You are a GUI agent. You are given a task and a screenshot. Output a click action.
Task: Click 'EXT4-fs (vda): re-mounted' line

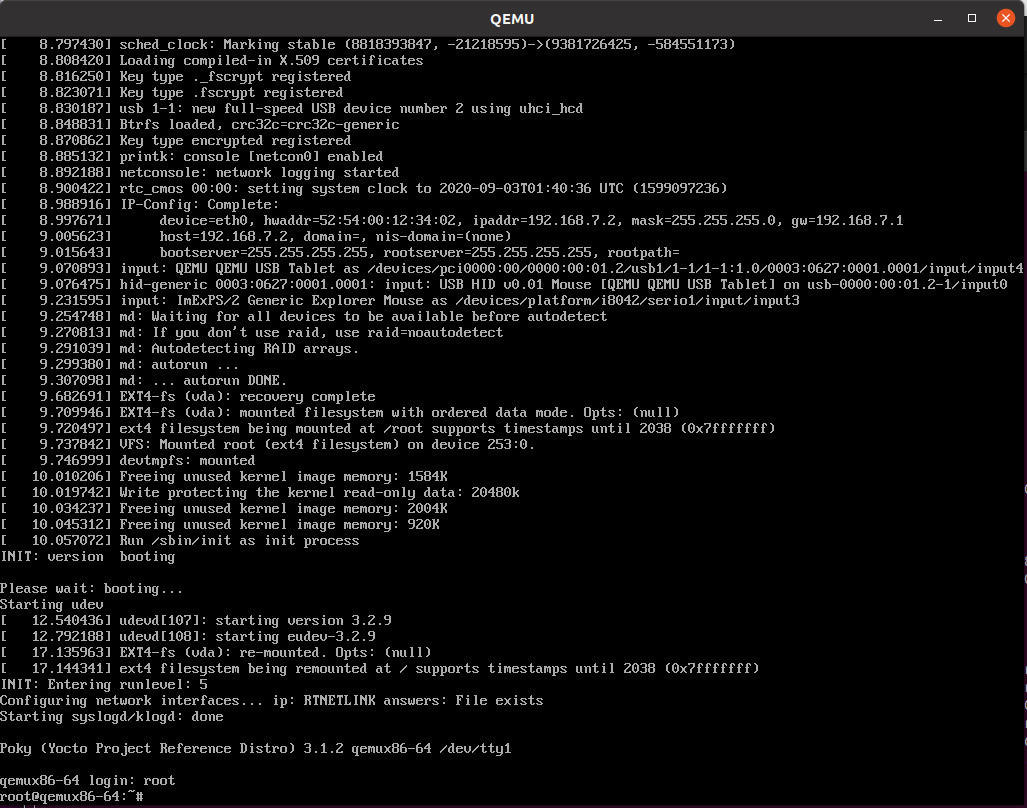click(216, 653)
